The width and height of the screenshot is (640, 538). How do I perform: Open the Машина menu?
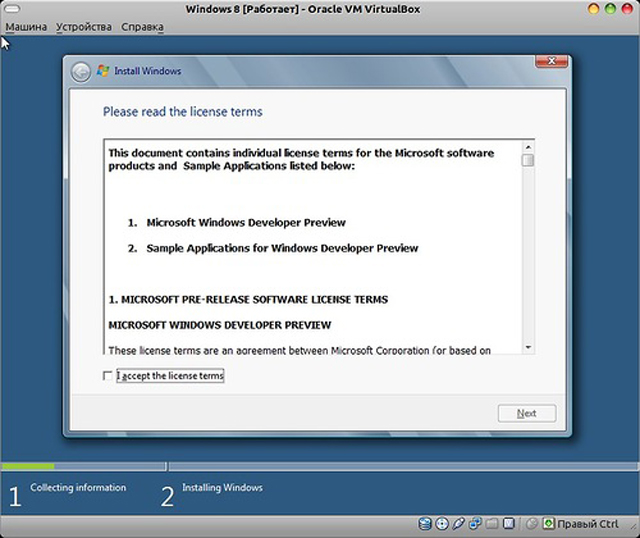tap(26, 27)
